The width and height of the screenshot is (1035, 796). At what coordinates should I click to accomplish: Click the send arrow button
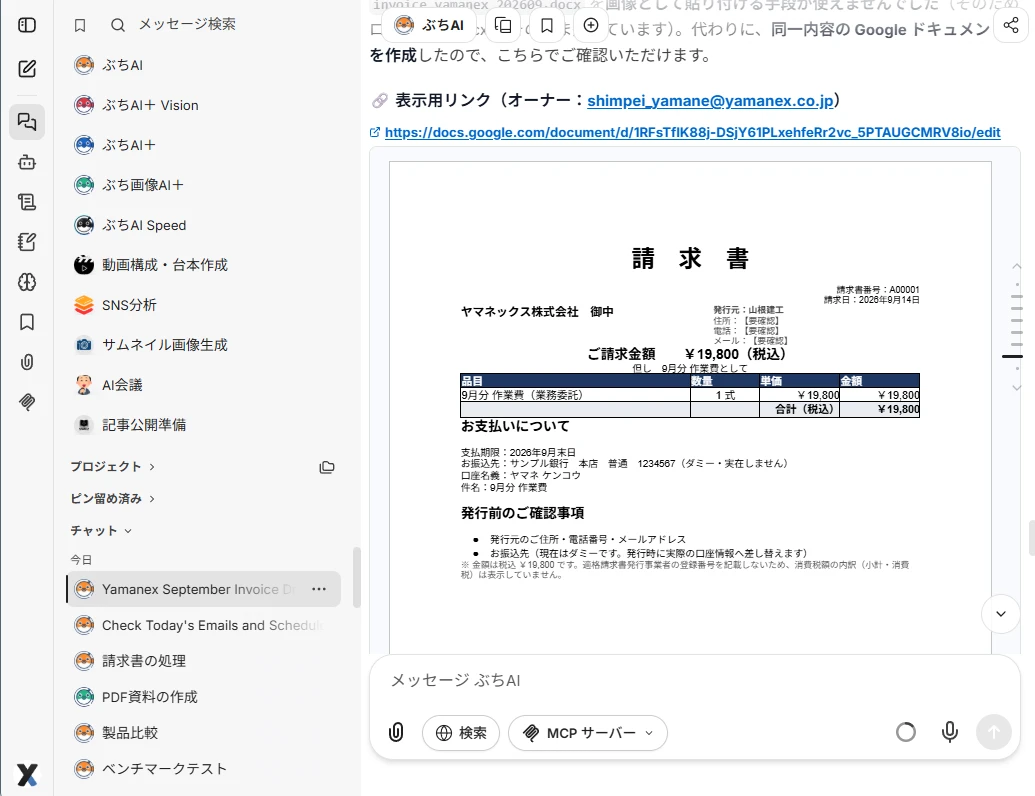994,732
